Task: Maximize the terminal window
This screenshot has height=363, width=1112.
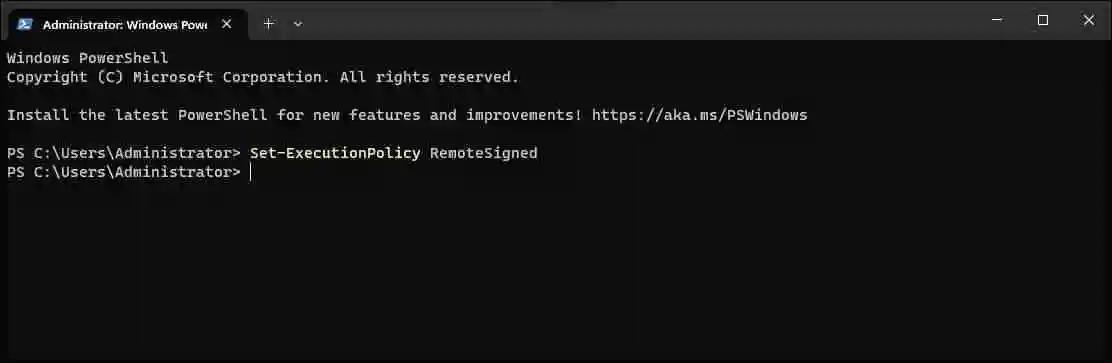Action: (x=1042, y=21)
